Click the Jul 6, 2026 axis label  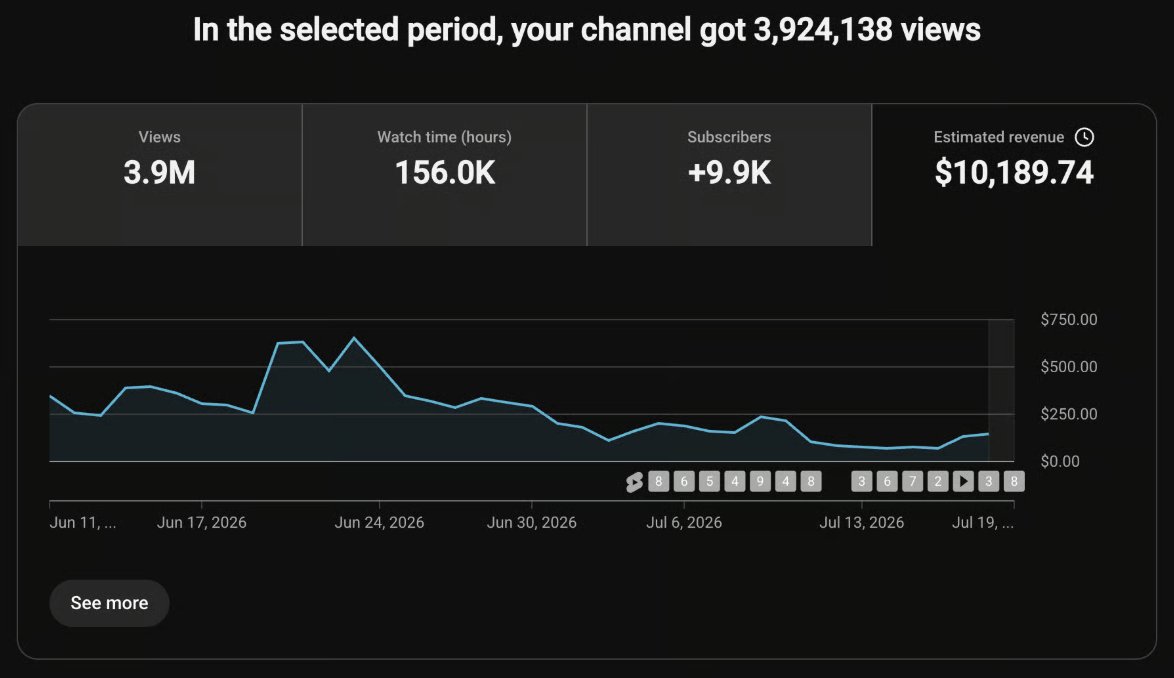(x=684, y=522)
